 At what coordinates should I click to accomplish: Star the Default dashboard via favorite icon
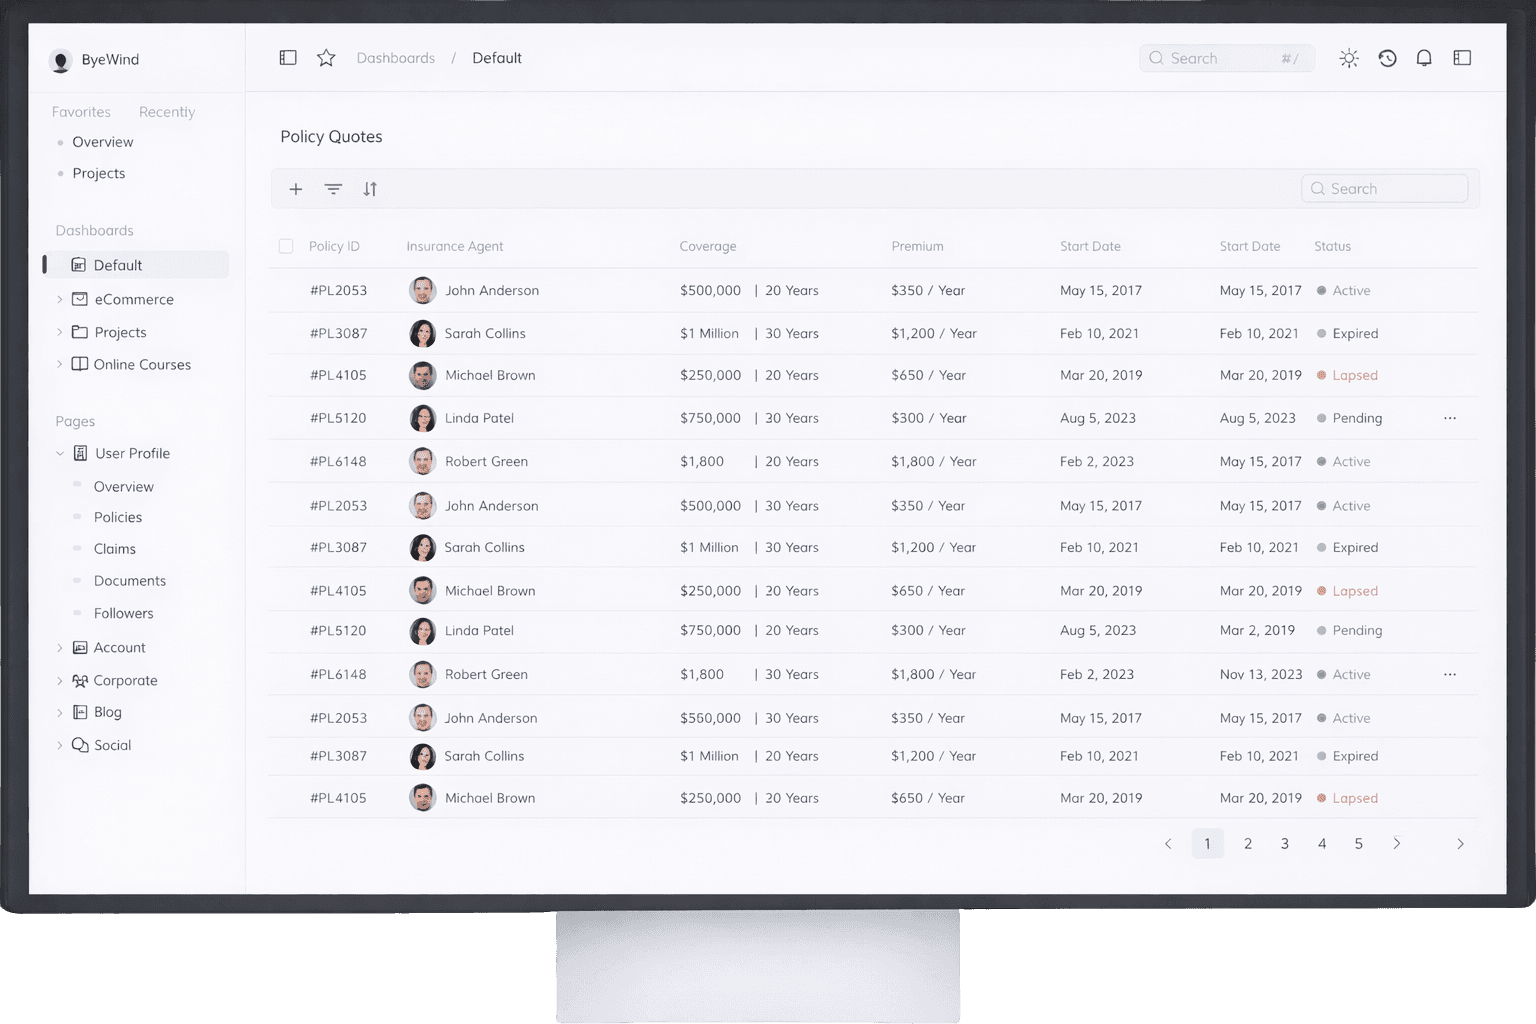(x=325, y=58)
